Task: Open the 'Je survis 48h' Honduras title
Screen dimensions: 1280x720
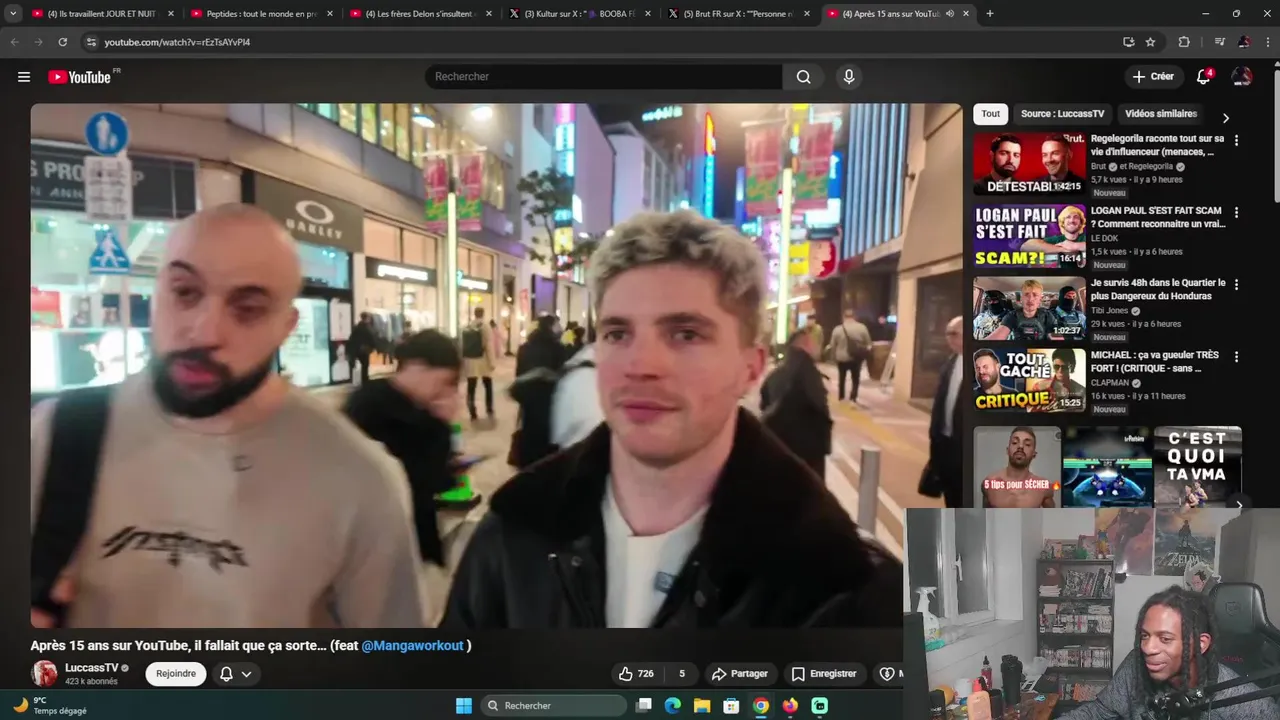Action: click(x=1157, y=290)
